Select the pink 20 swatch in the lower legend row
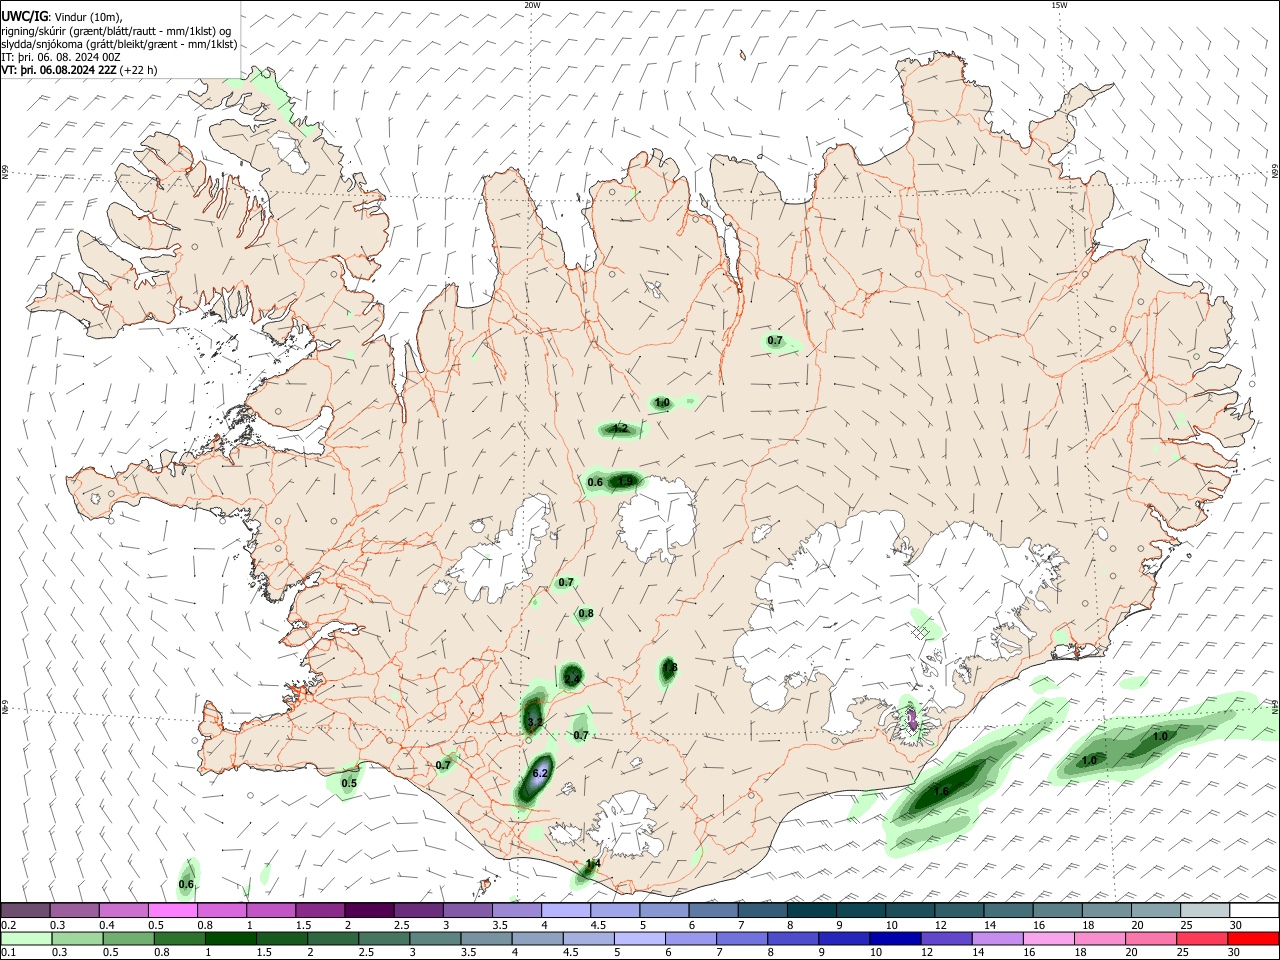The width and height of the screenshot is (1280, 960). tap(1151, 938)
